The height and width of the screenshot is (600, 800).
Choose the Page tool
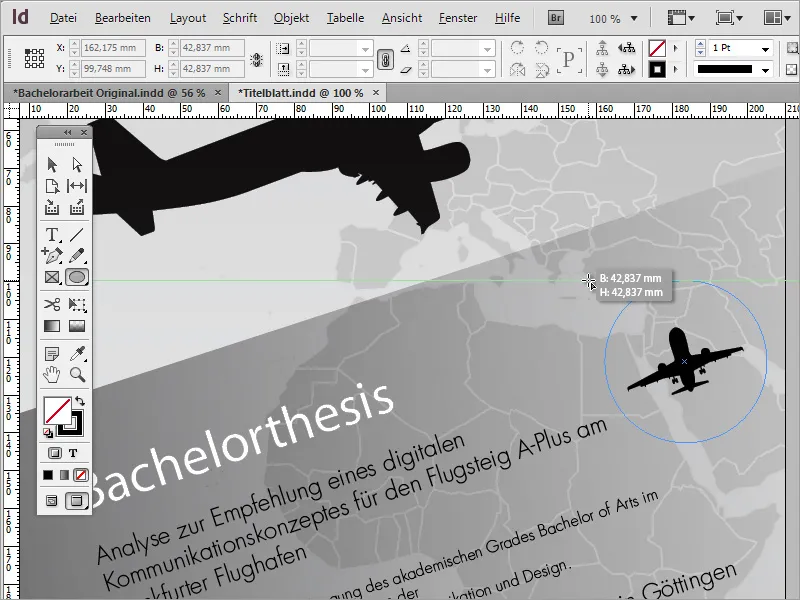[52, 186]
